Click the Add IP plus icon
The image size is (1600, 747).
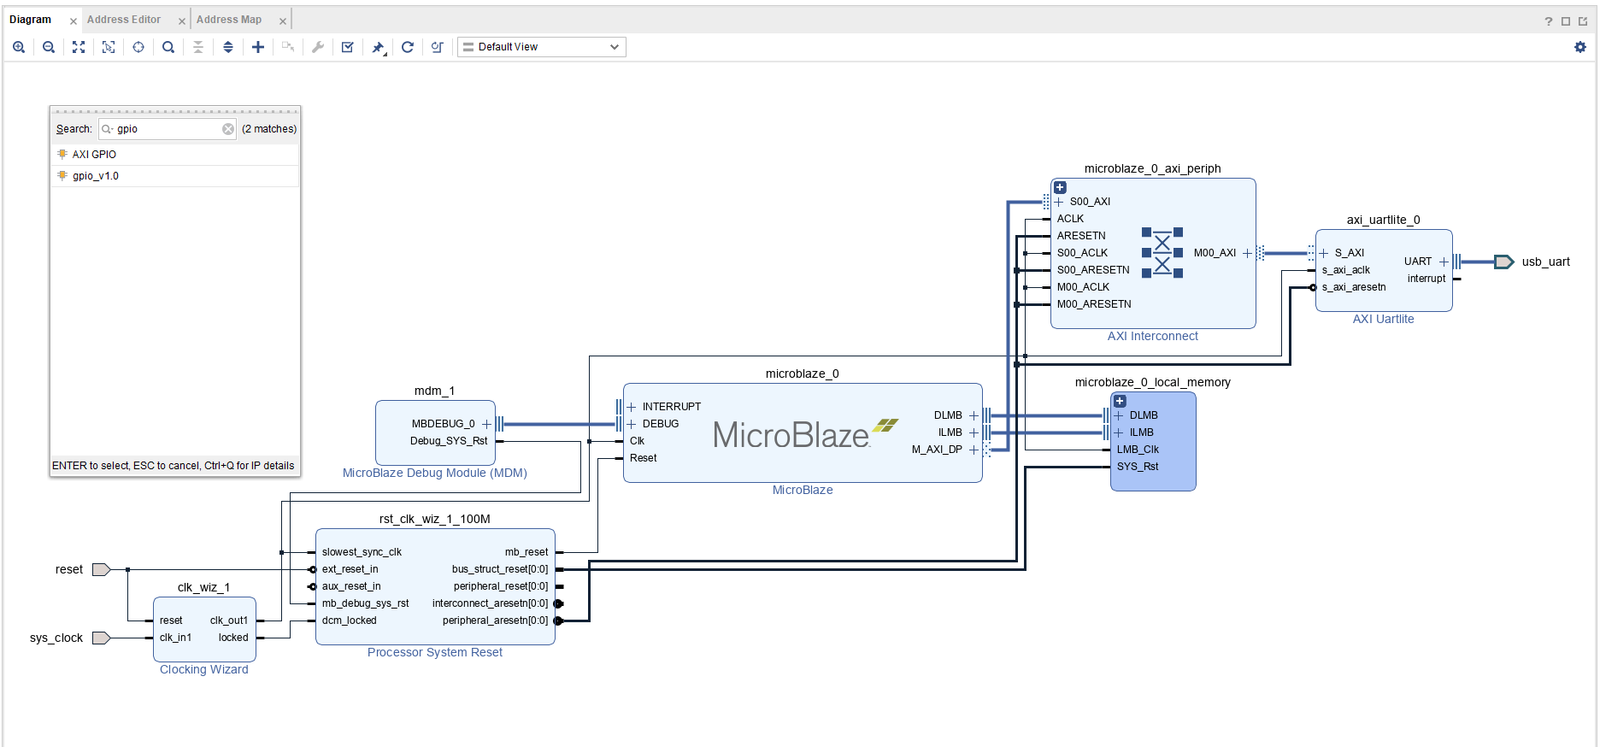[258, 47]
